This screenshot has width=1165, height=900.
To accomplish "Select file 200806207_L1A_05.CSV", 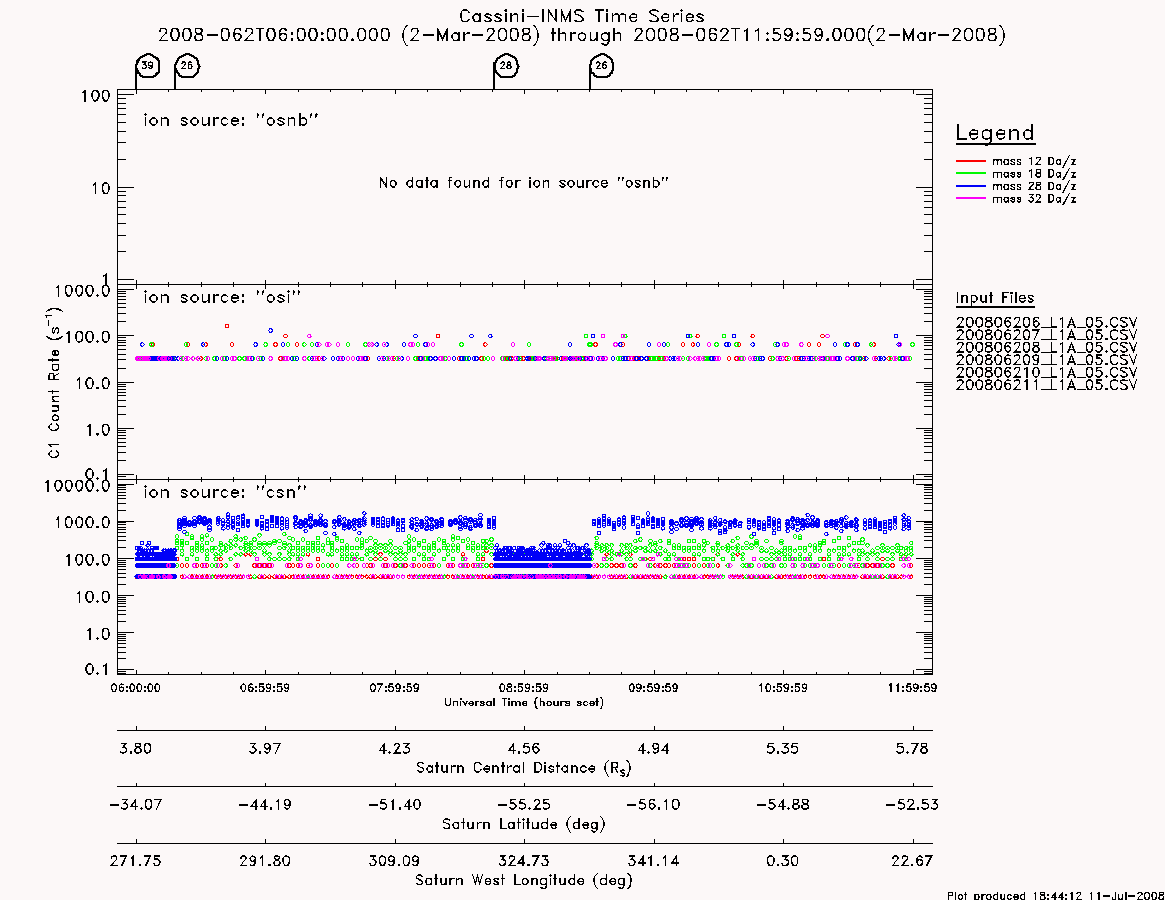I will coord(1046,335).
